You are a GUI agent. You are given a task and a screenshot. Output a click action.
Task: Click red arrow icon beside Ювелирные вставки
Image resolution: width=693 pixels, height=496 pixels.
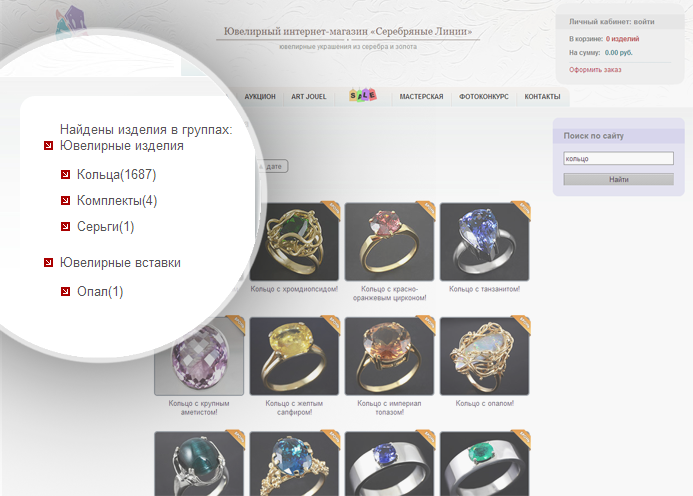[49, 263]
